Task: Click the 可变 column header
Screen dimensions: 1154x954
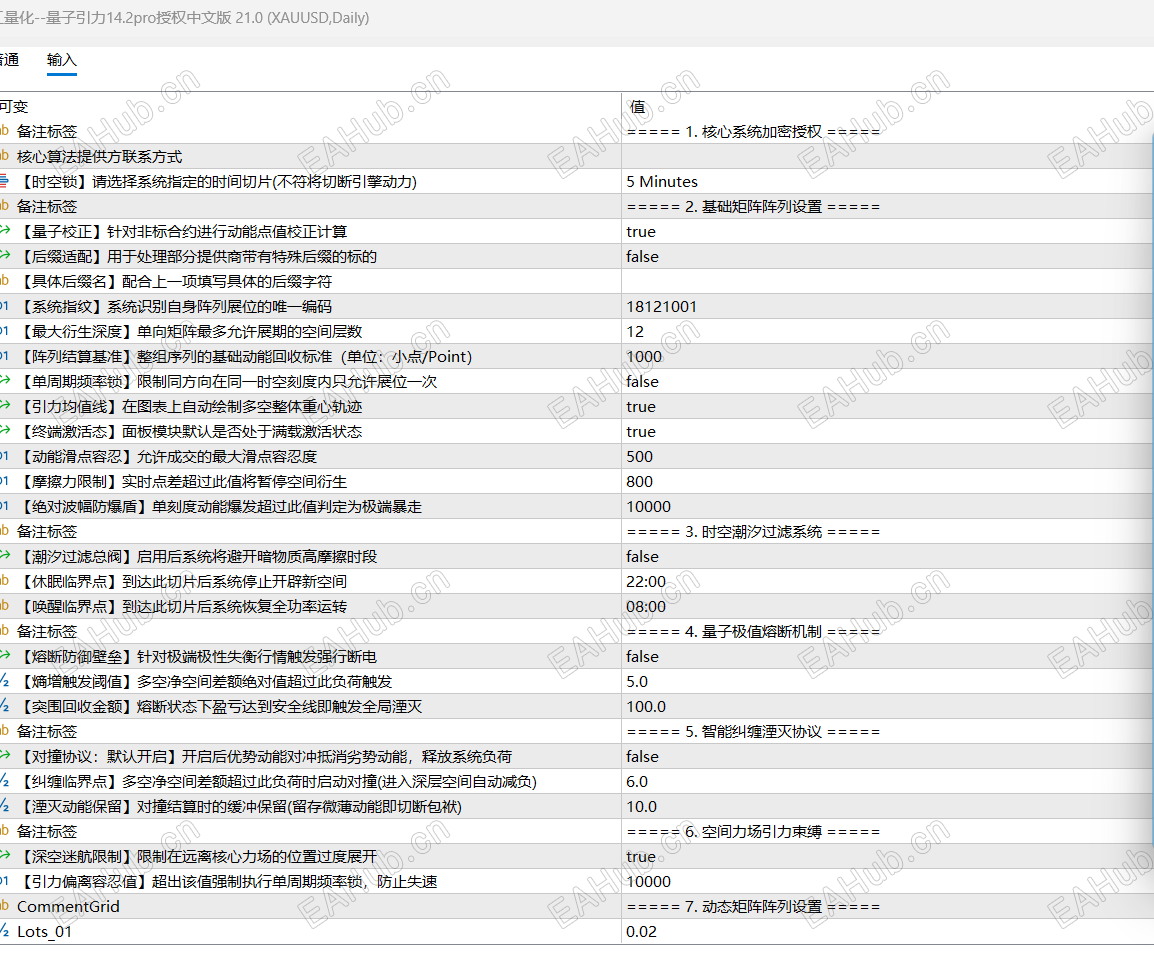Action: (x=14, y=107)
